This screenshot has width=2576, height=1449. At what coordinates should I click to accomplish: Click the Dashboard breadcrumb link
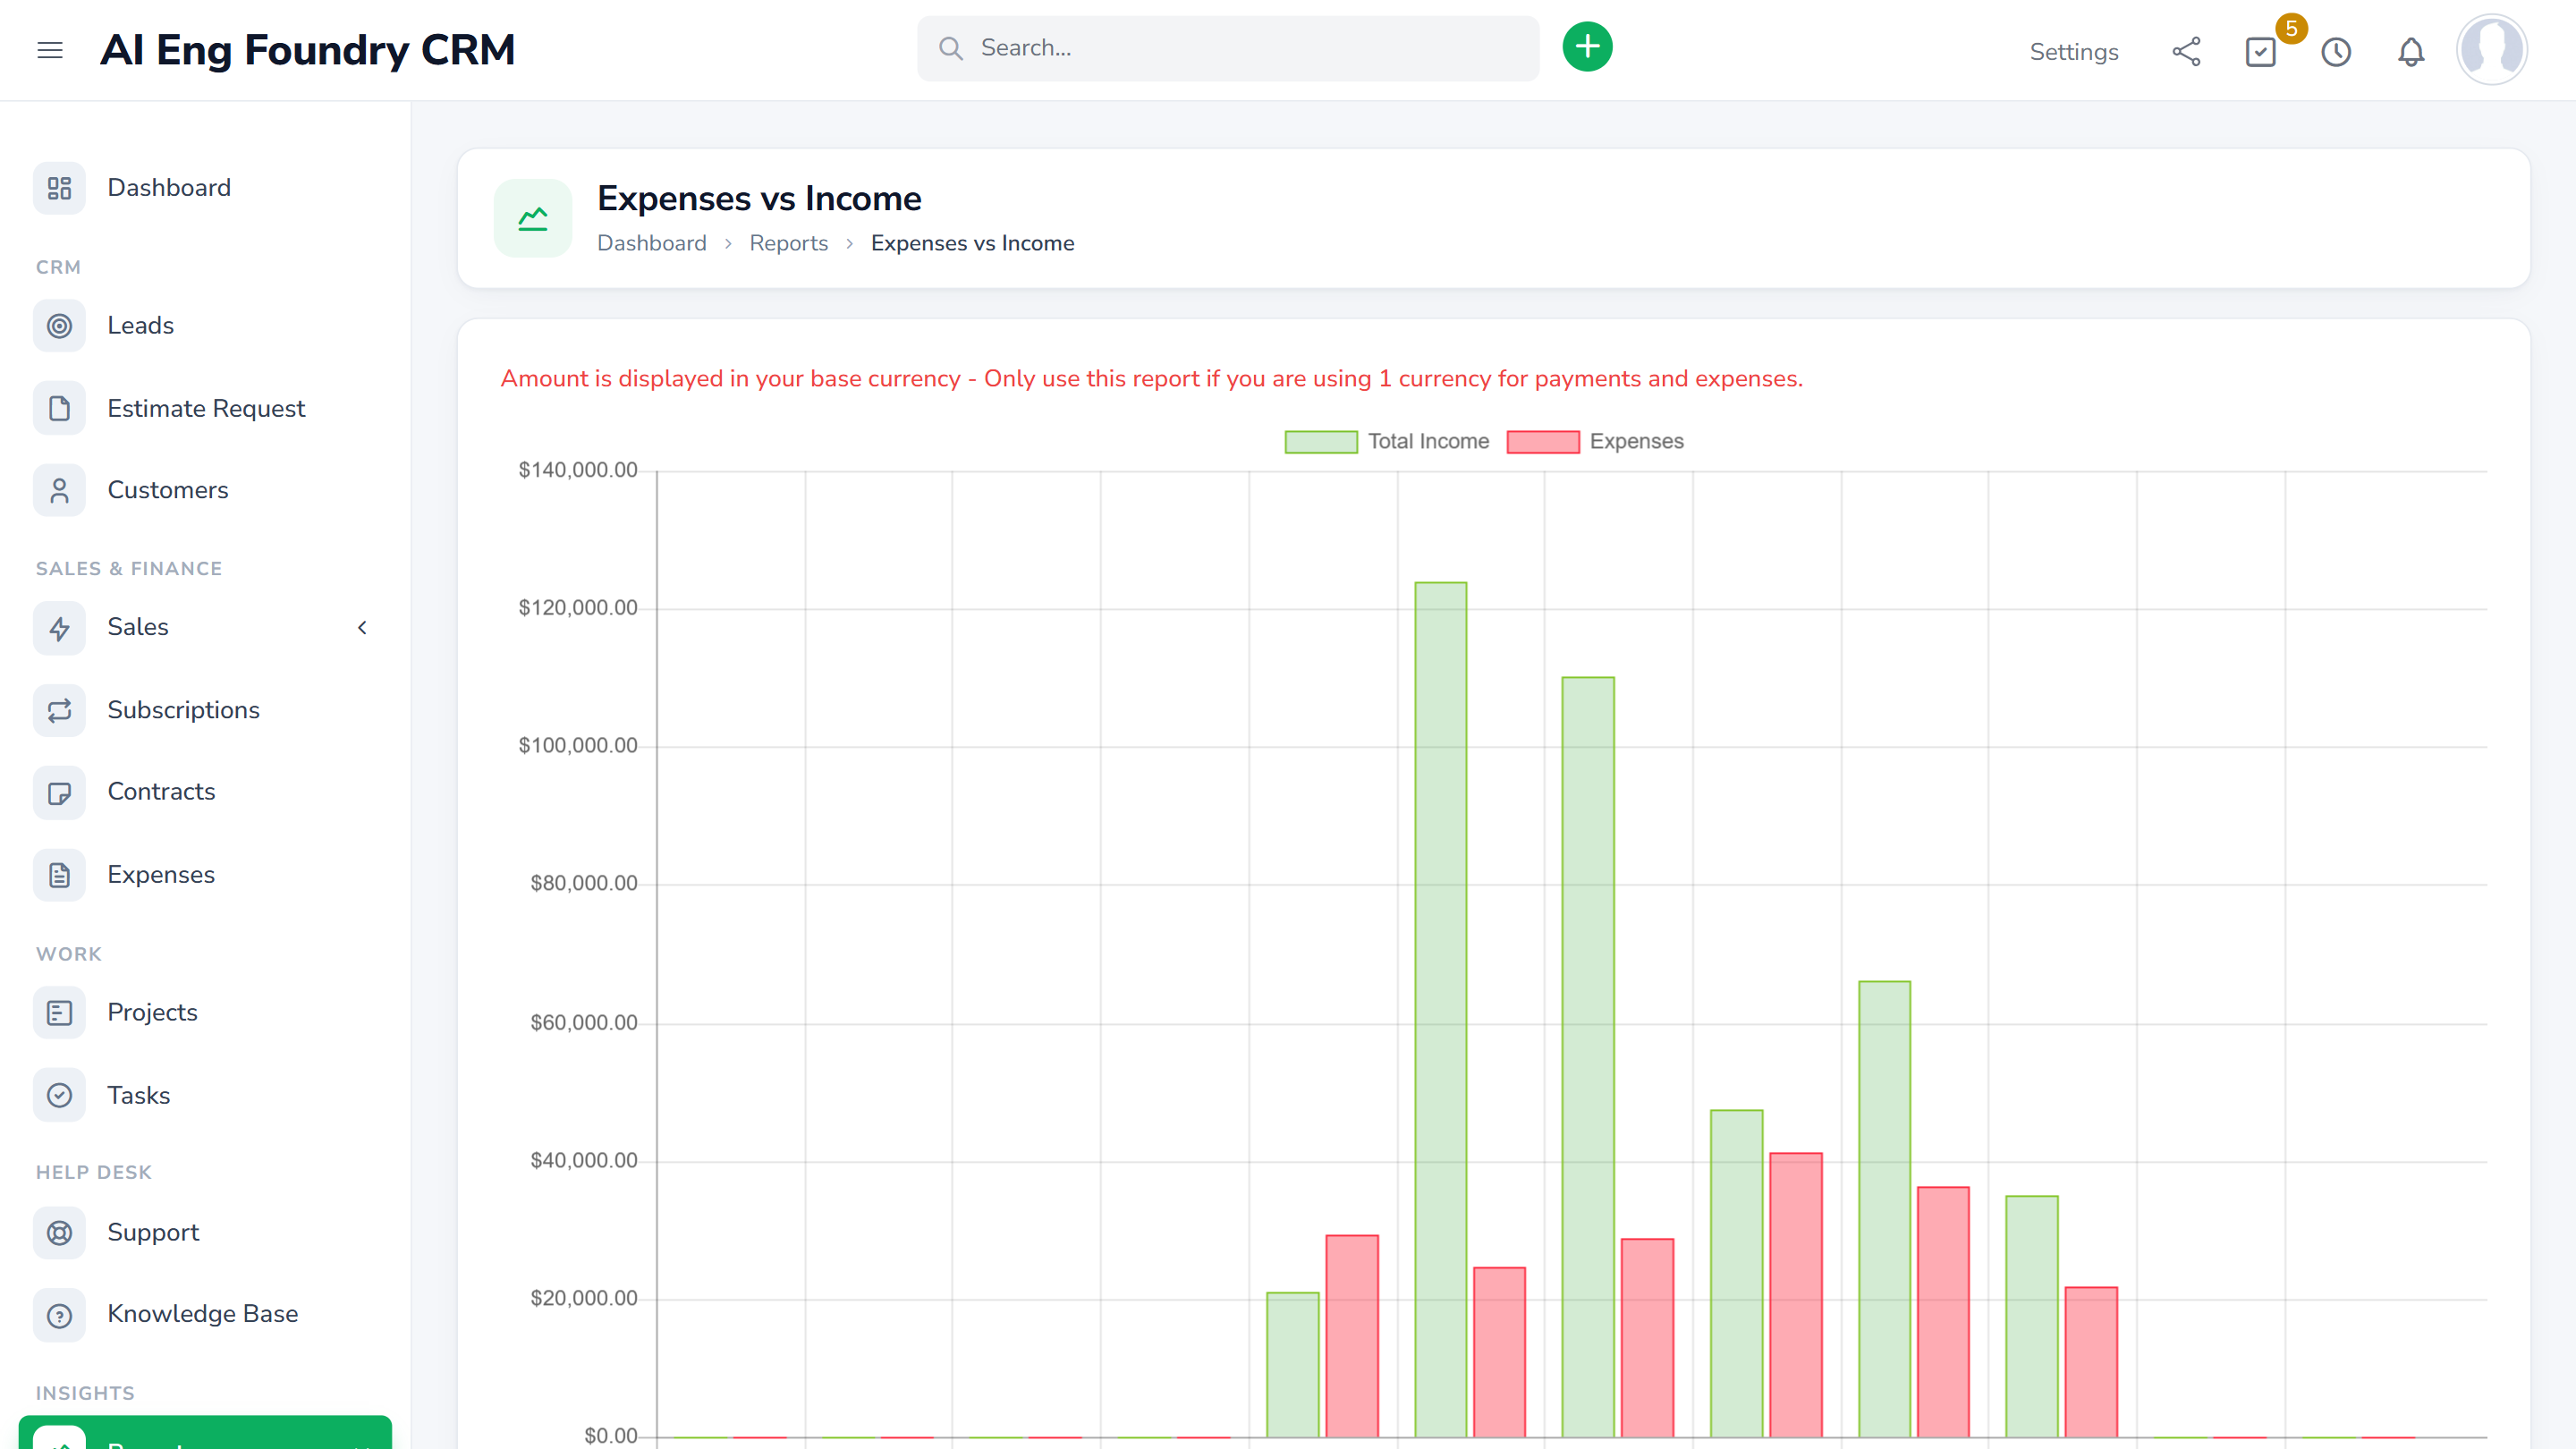click(652, 243)
